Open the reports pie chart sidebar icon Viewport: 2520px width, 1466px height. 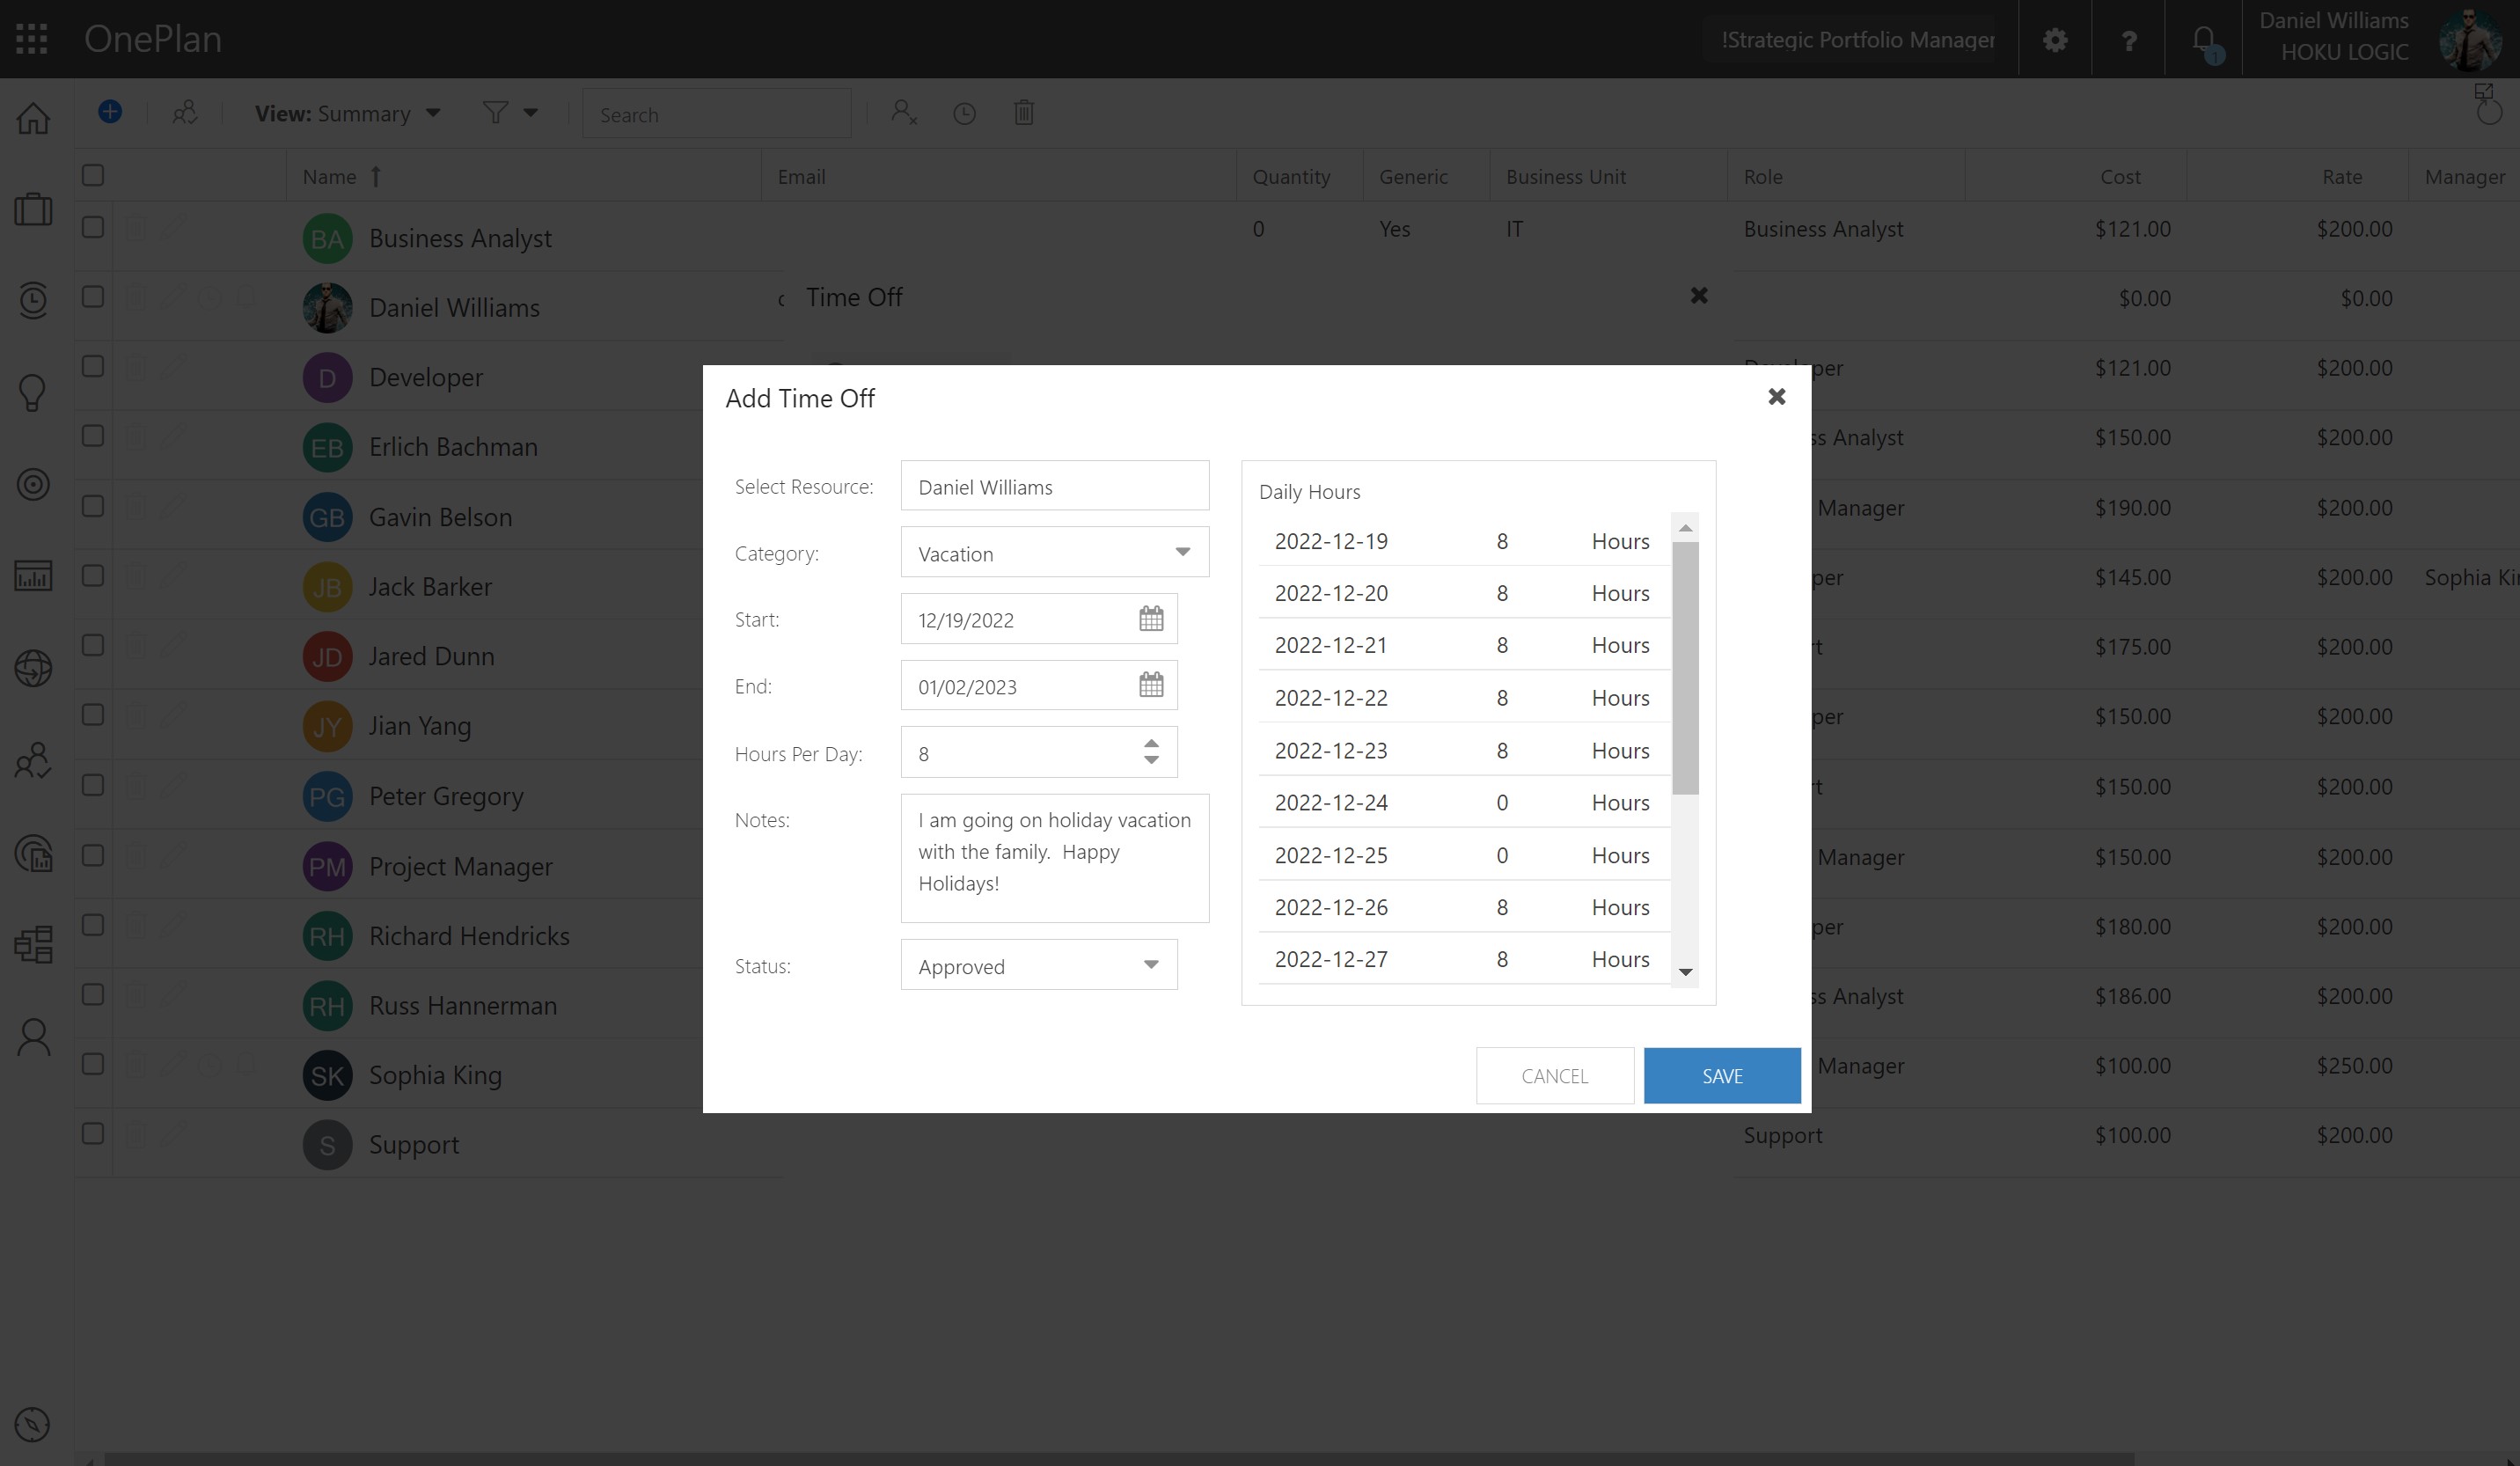coord(33,853)
